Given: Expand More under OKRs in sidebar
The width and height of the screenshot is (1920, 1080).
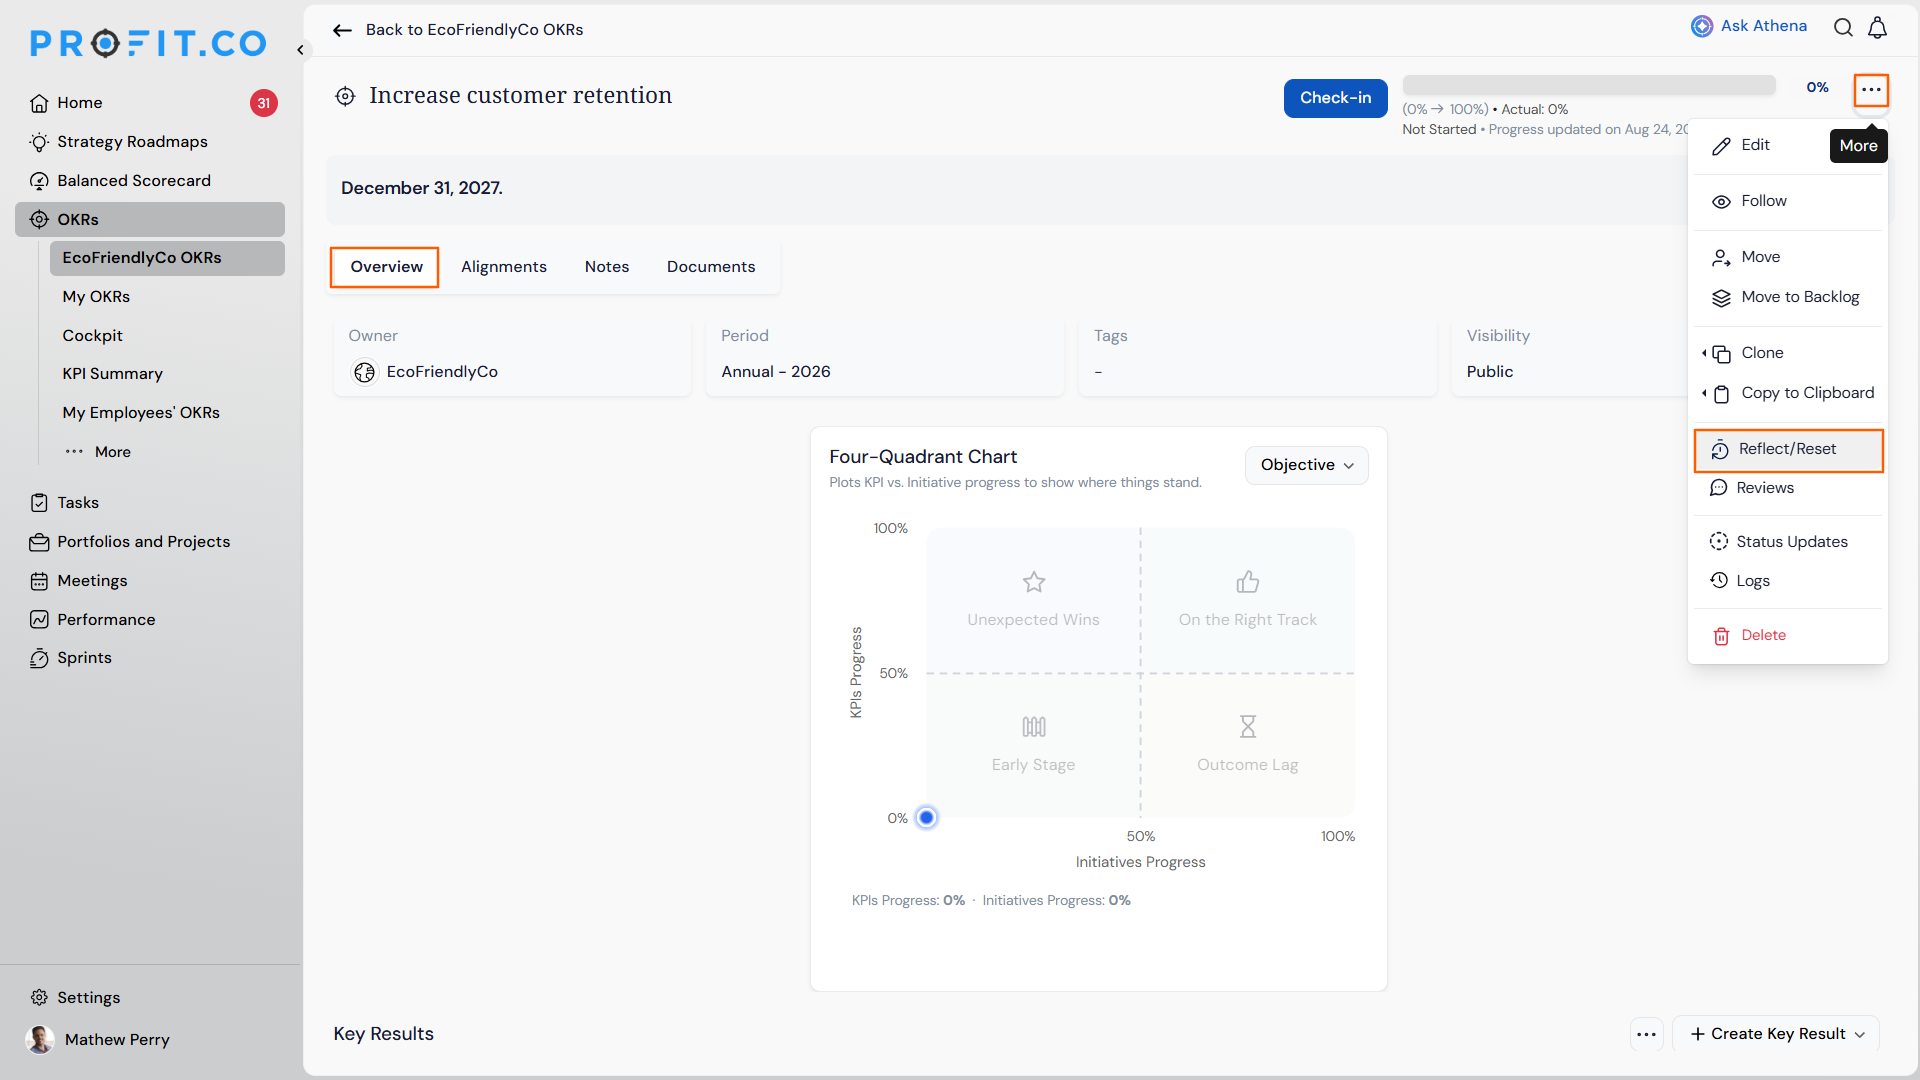Looking at the screenshot, I should coord(98,452).
